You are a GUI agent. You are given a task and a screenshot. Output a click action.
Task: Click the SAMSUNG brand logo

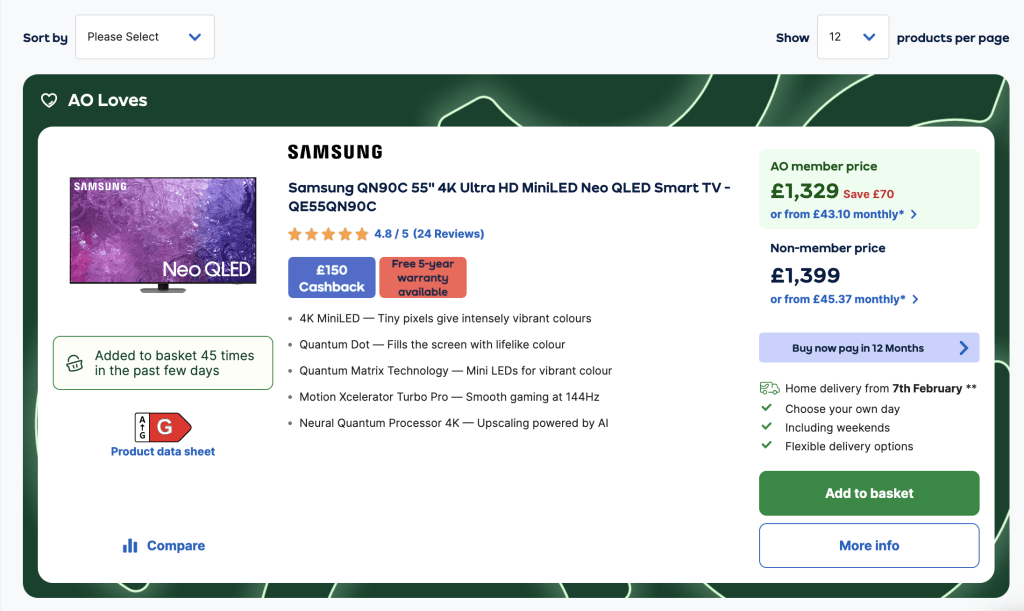[x=334, y=151]
